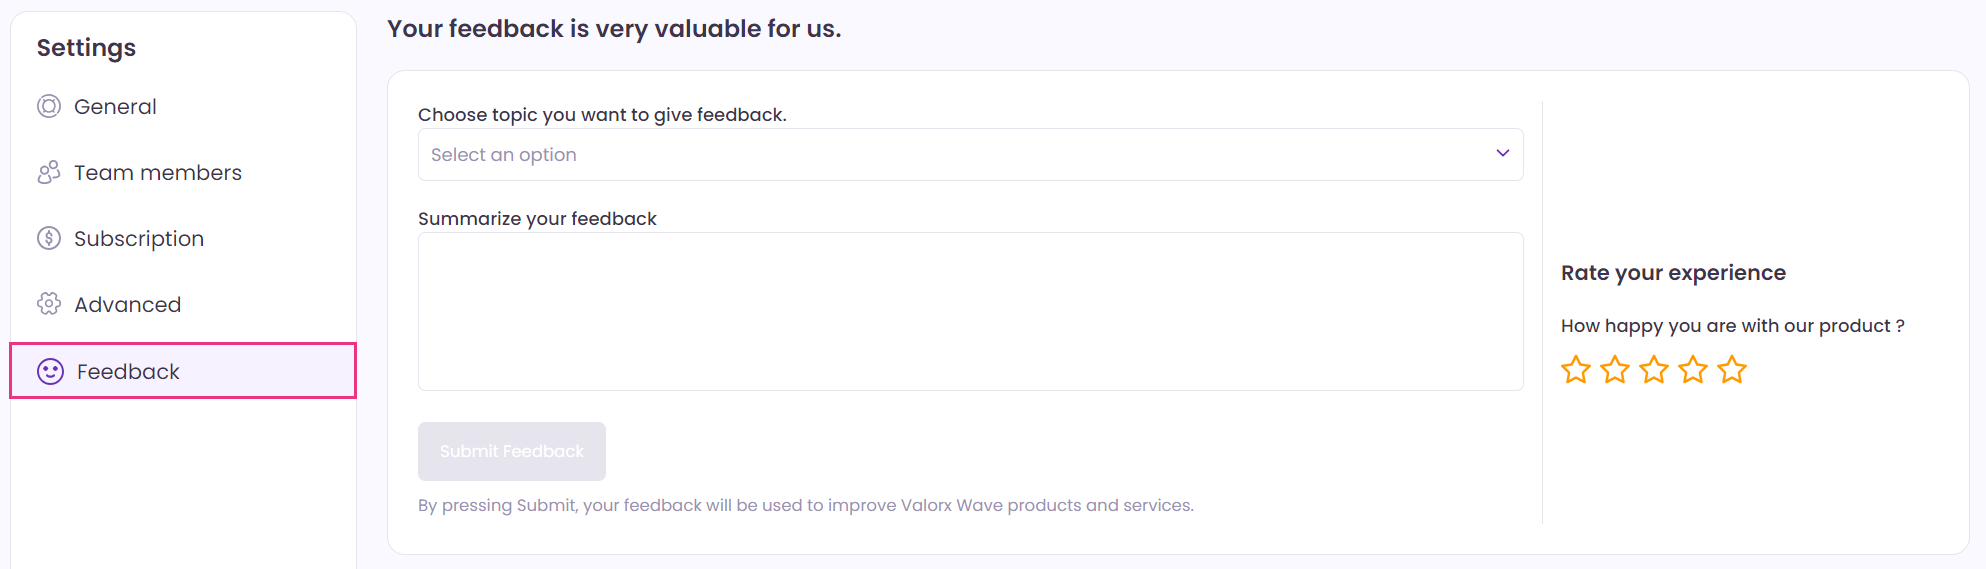The width and height of the screenshot is (1986, 569).
Task: Click the Feedback smiley face icon
Action: coord(50,371)
